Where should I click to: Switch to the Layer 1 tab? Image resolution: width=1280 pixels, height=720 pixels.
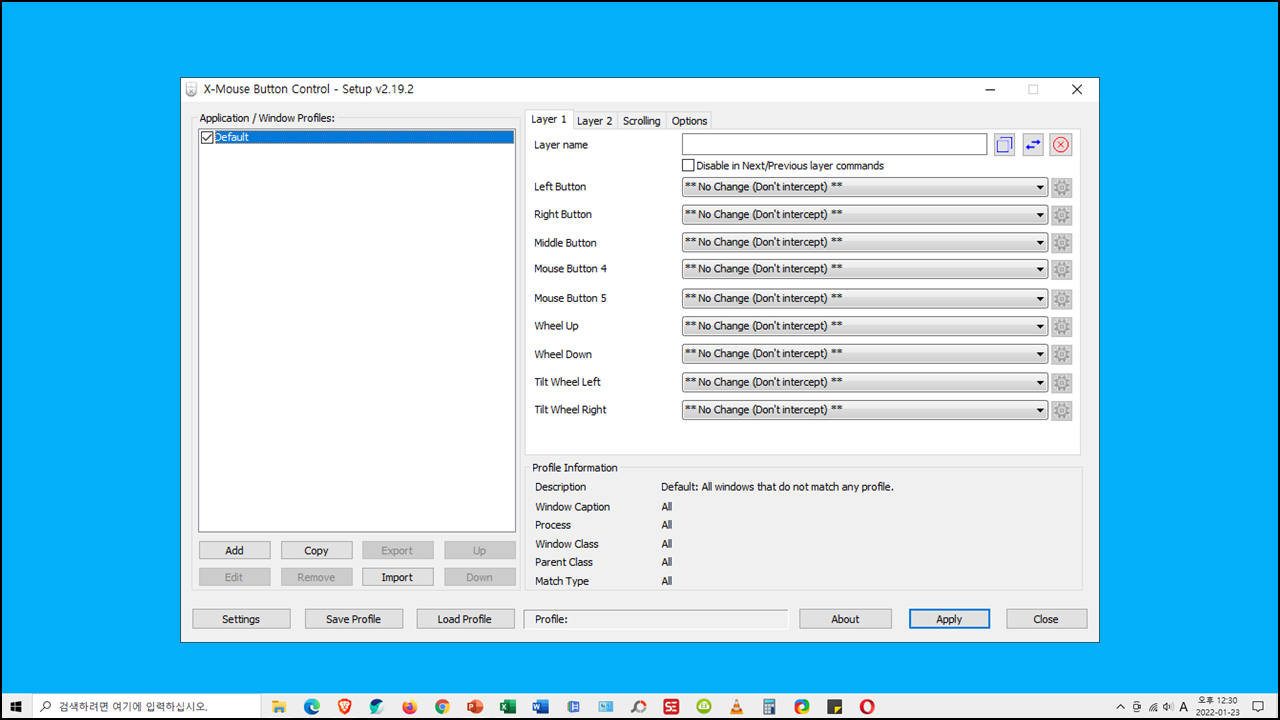(x=549, y=119)
